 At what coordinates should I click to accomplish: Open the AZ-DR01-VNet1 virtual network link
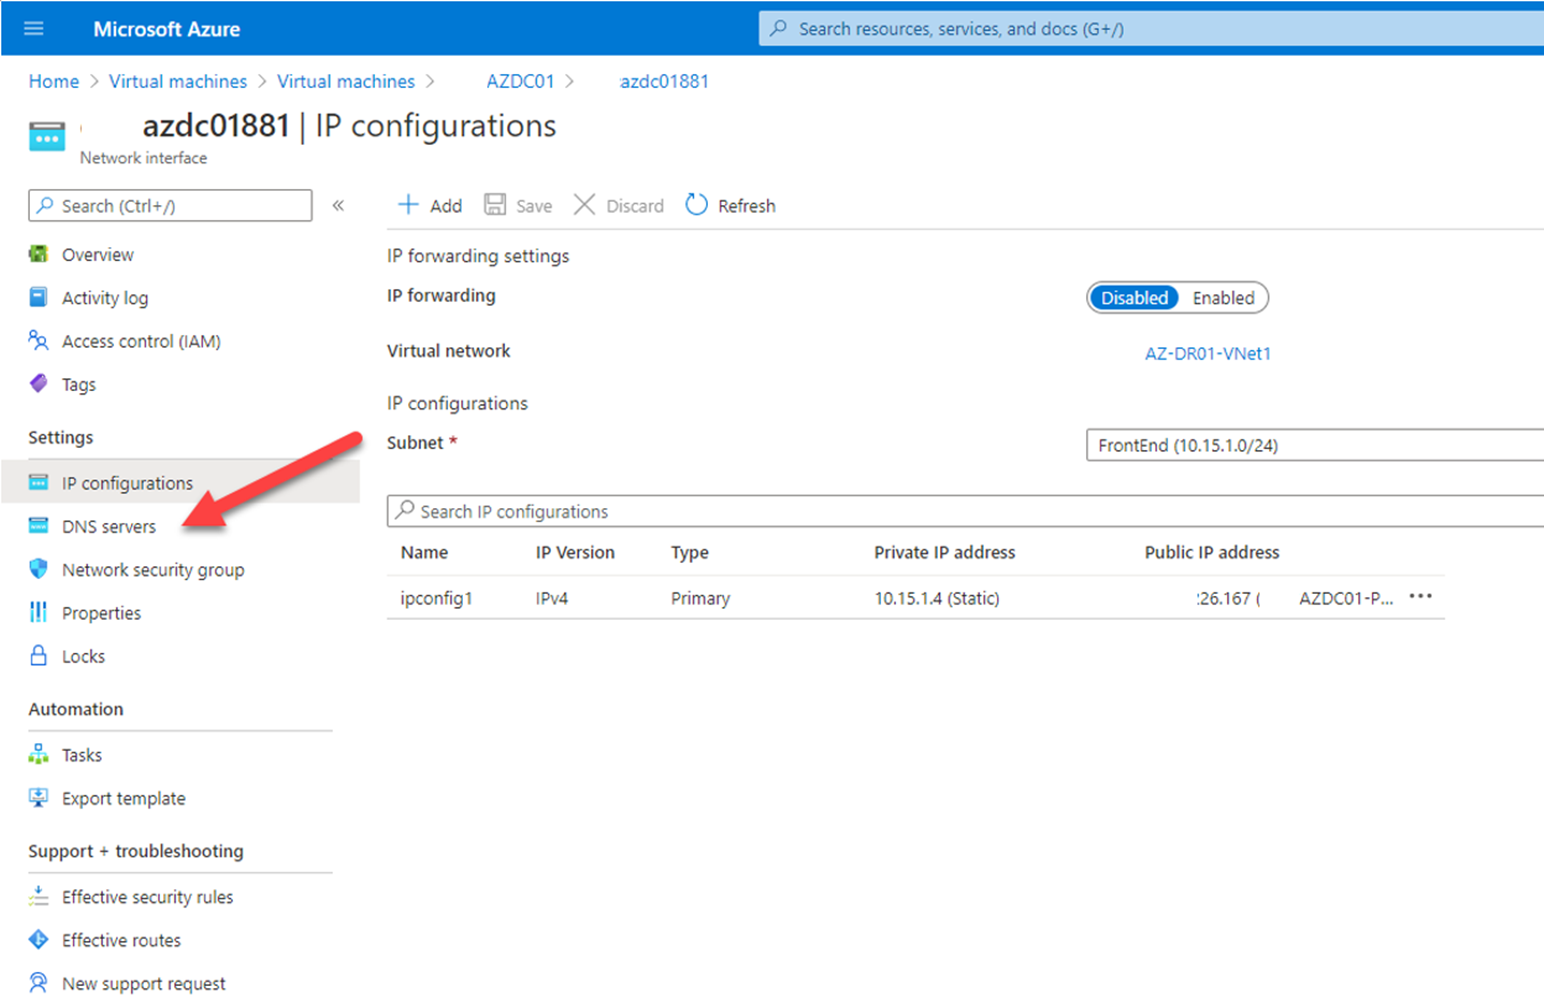point(1208,353)
